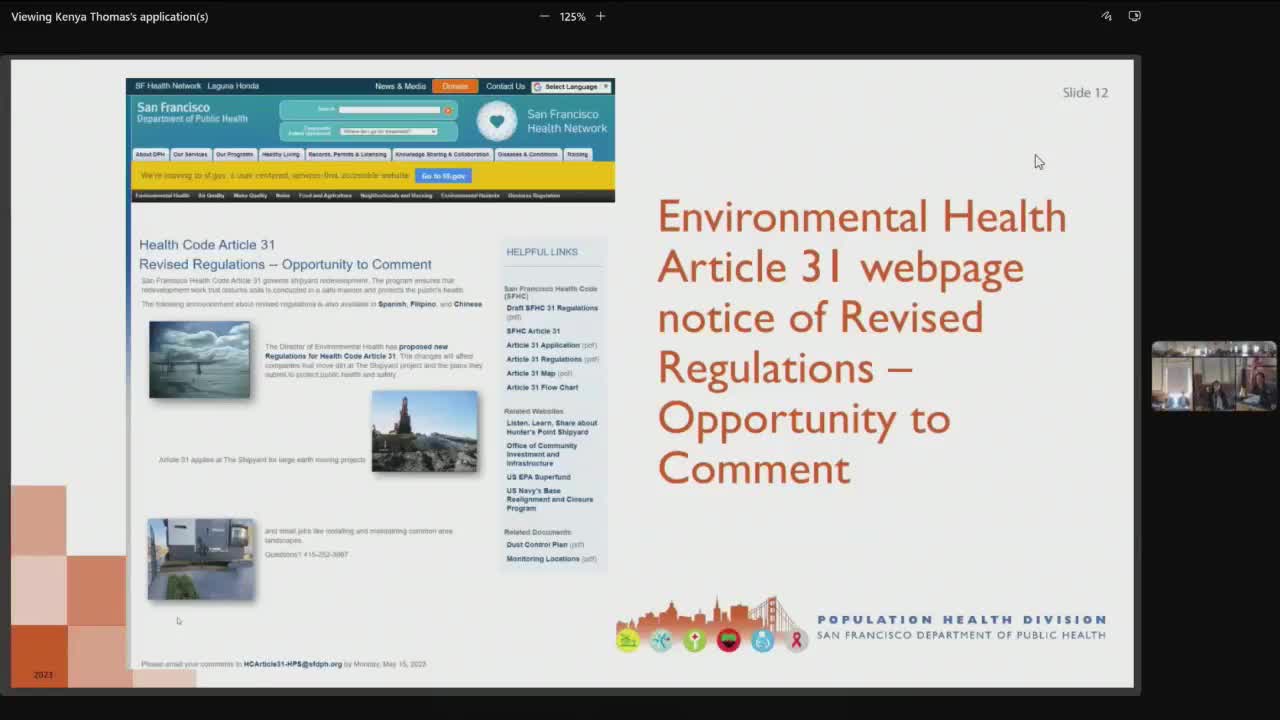Open the Article 31 Flow Chart link
Screen dimensions: 1280x720
coord(542,387)
